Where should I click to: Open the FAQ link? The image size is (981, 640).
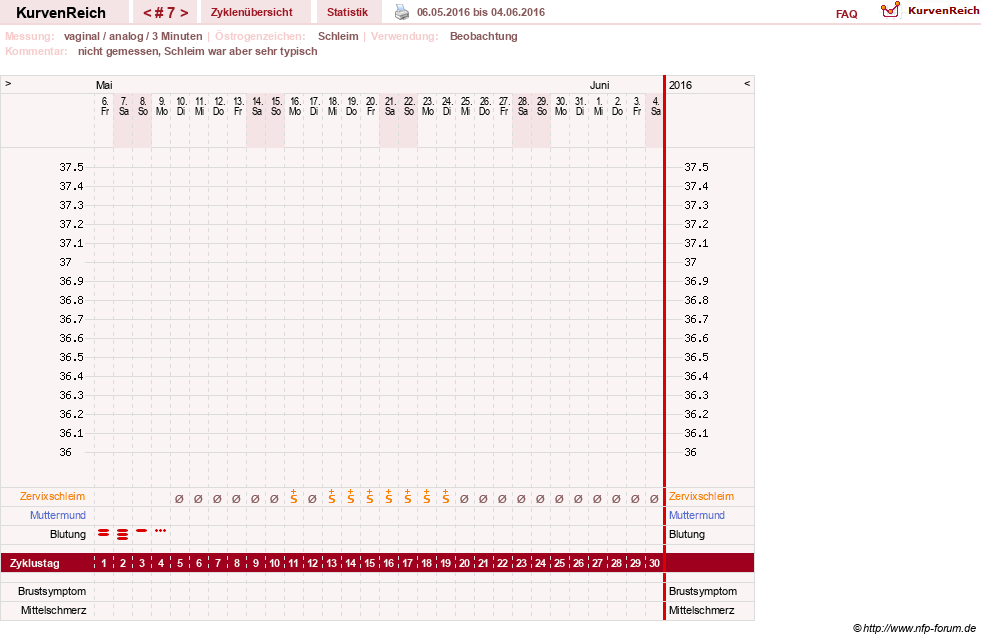[x=846, y=14]
